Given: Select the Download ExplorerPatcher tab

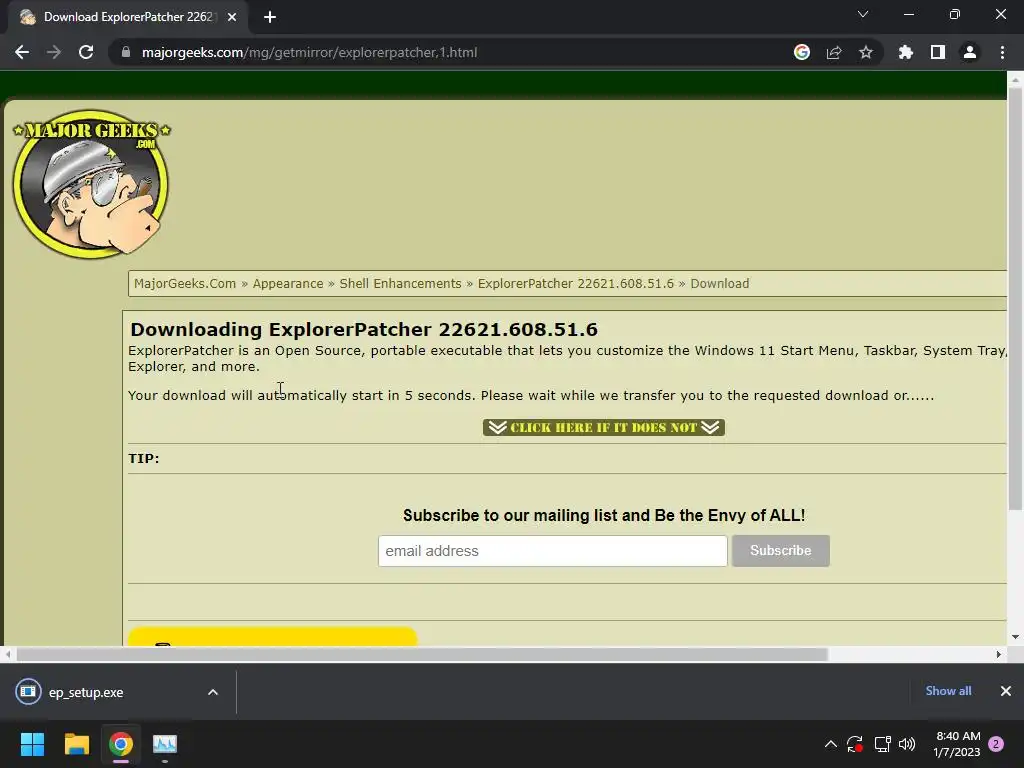Looking at the screenshot, I should pyautogui.click(x=127, y=17).
